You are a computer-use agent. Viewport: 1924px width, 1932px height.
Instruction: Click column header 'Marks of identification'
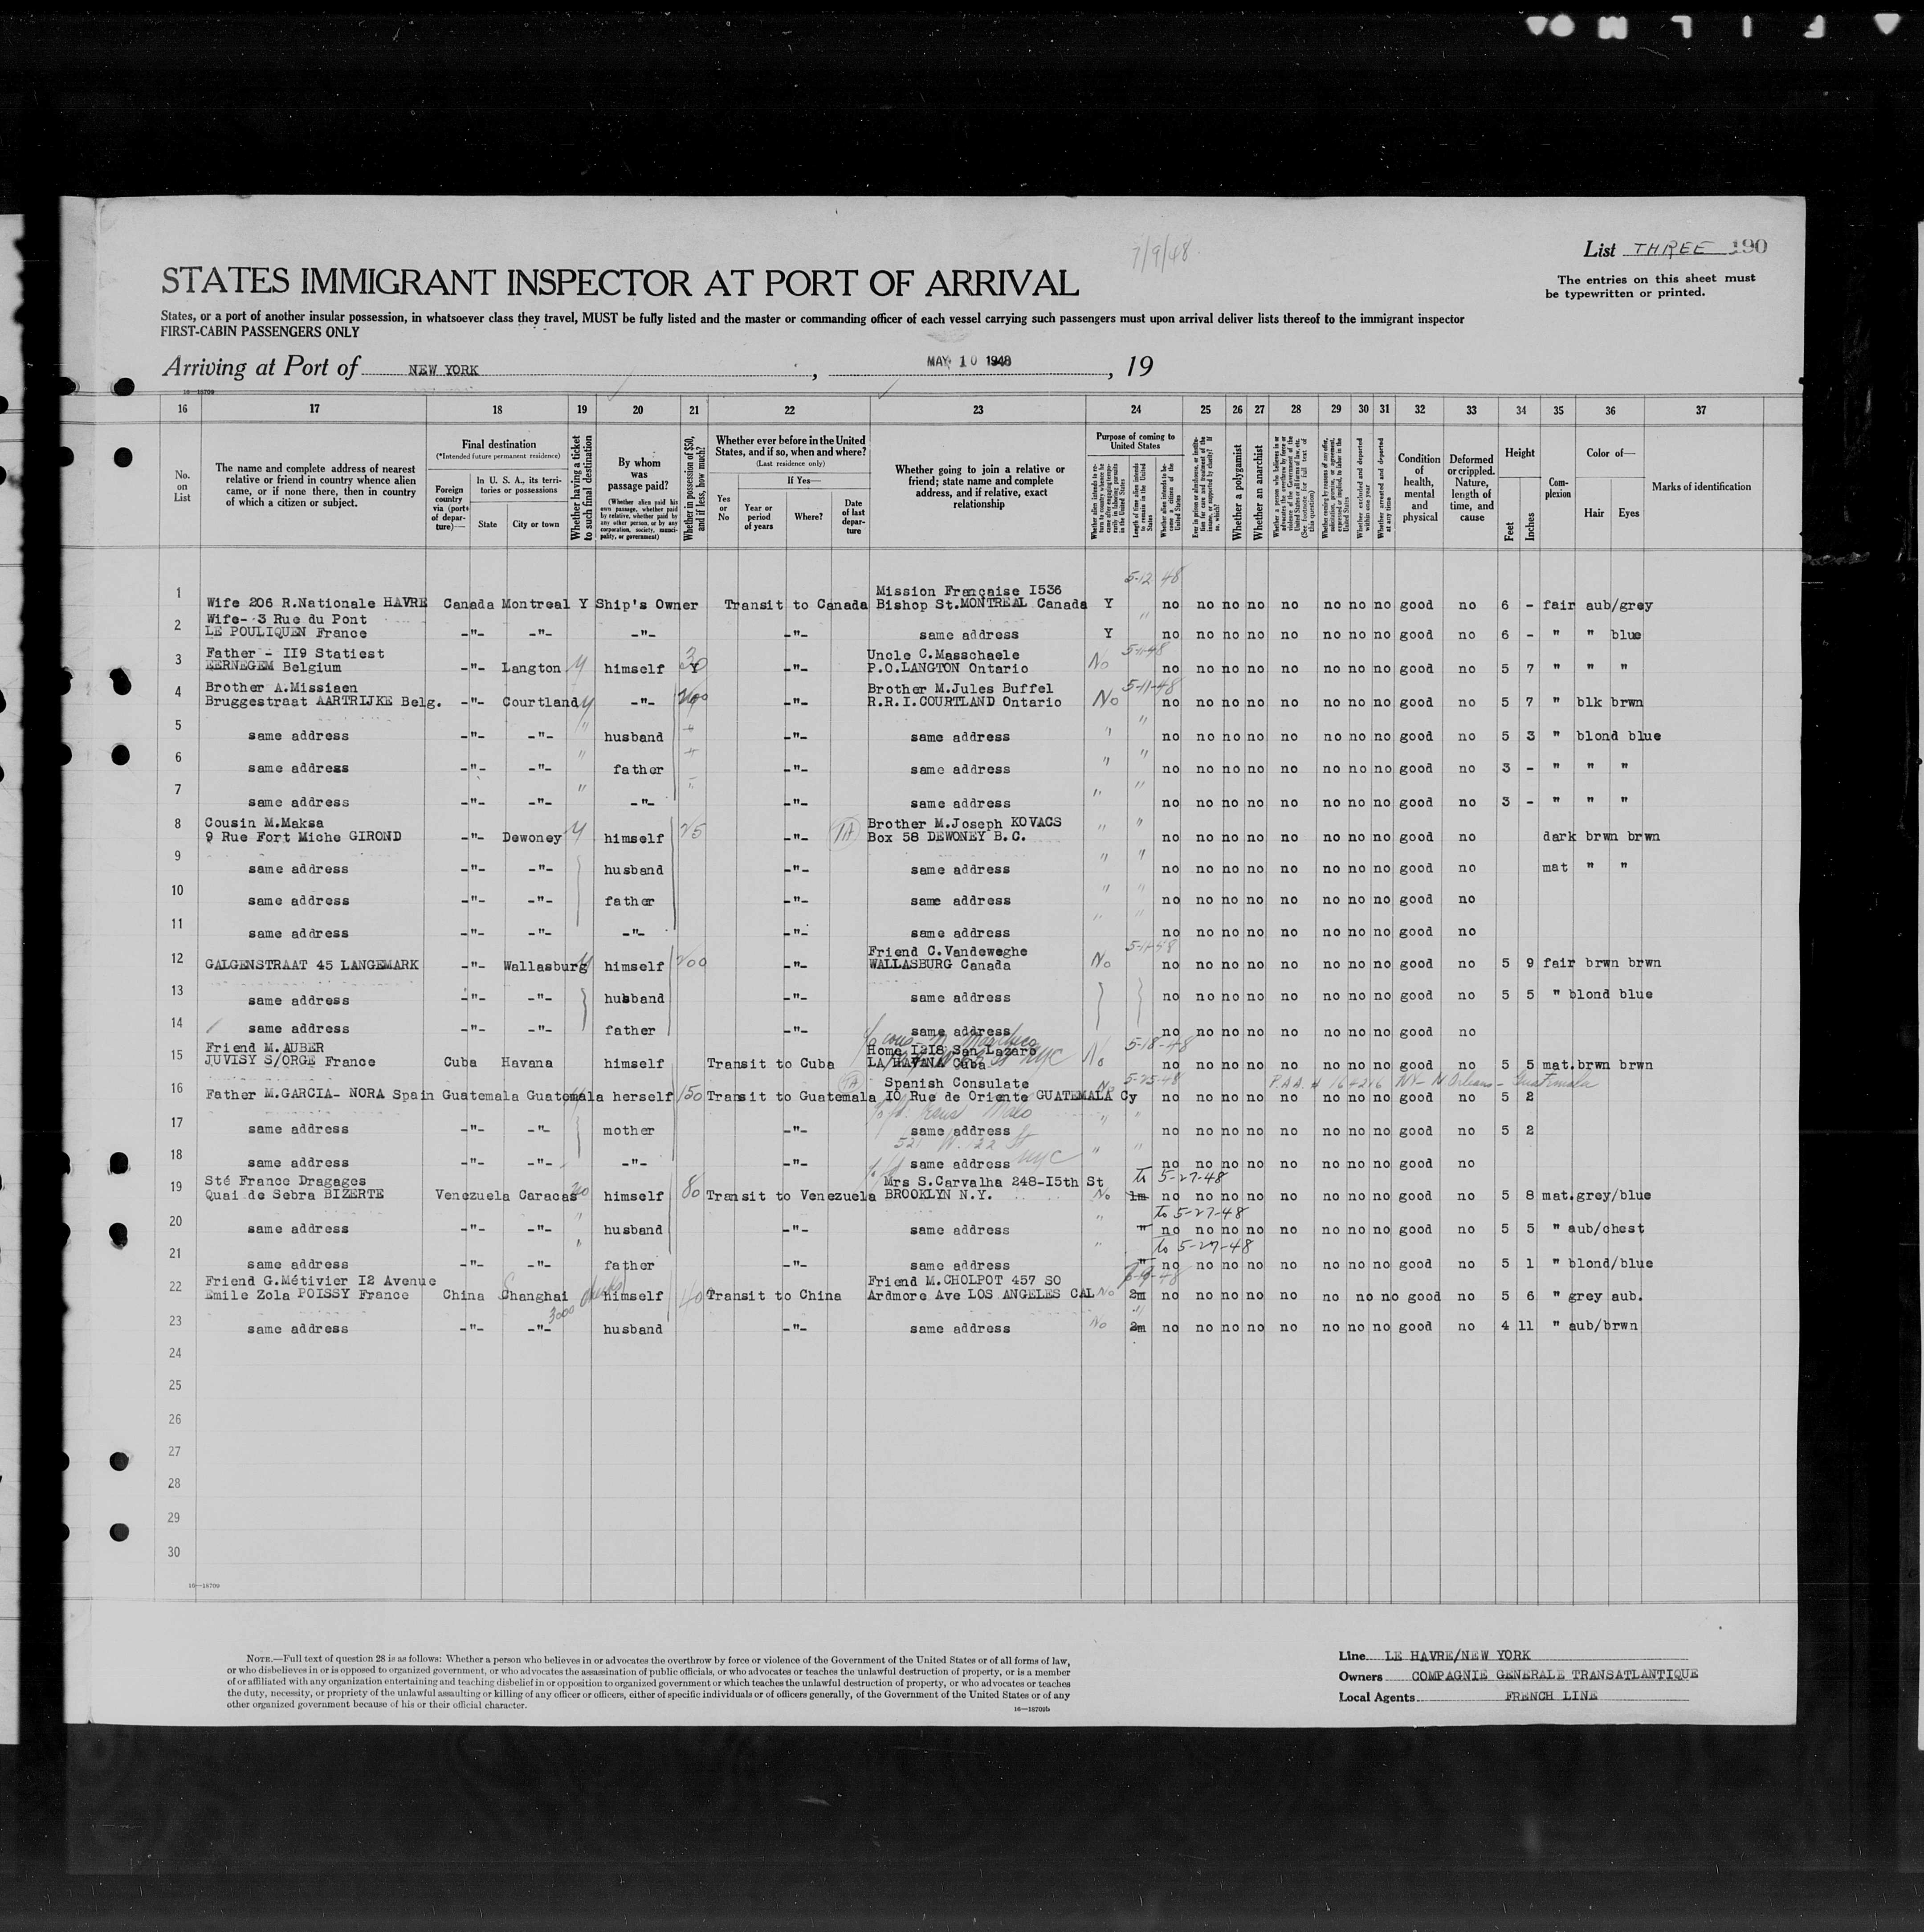coord(1701,487)
